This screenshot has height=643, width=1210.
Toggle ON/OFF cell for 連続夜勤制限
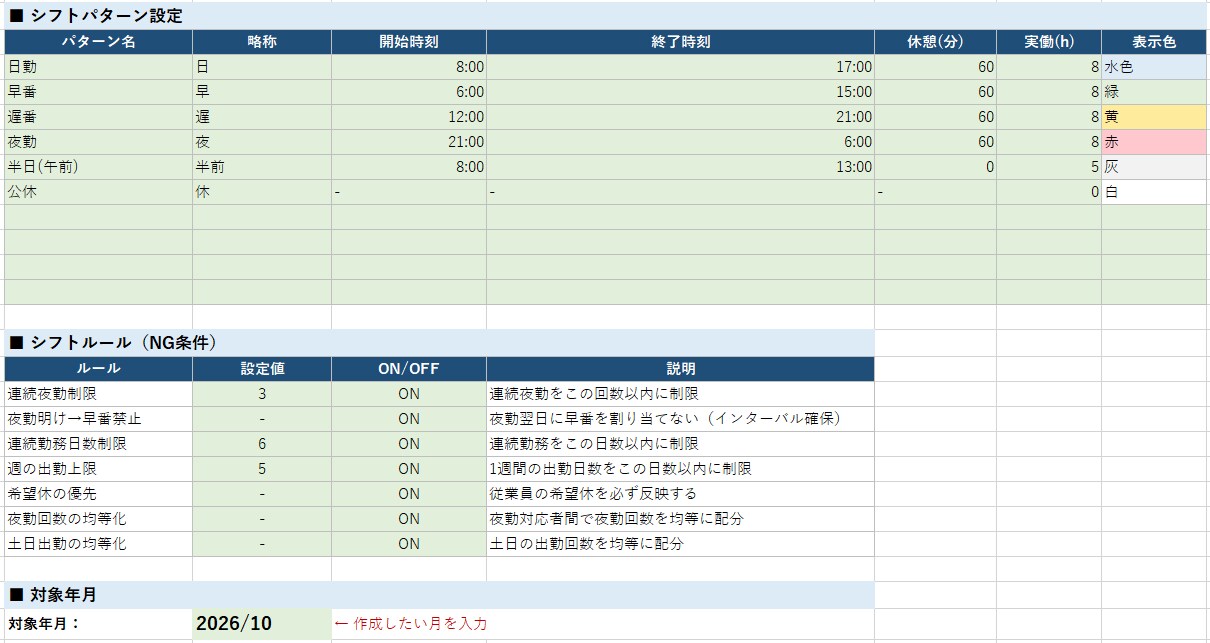click(409, 394)
